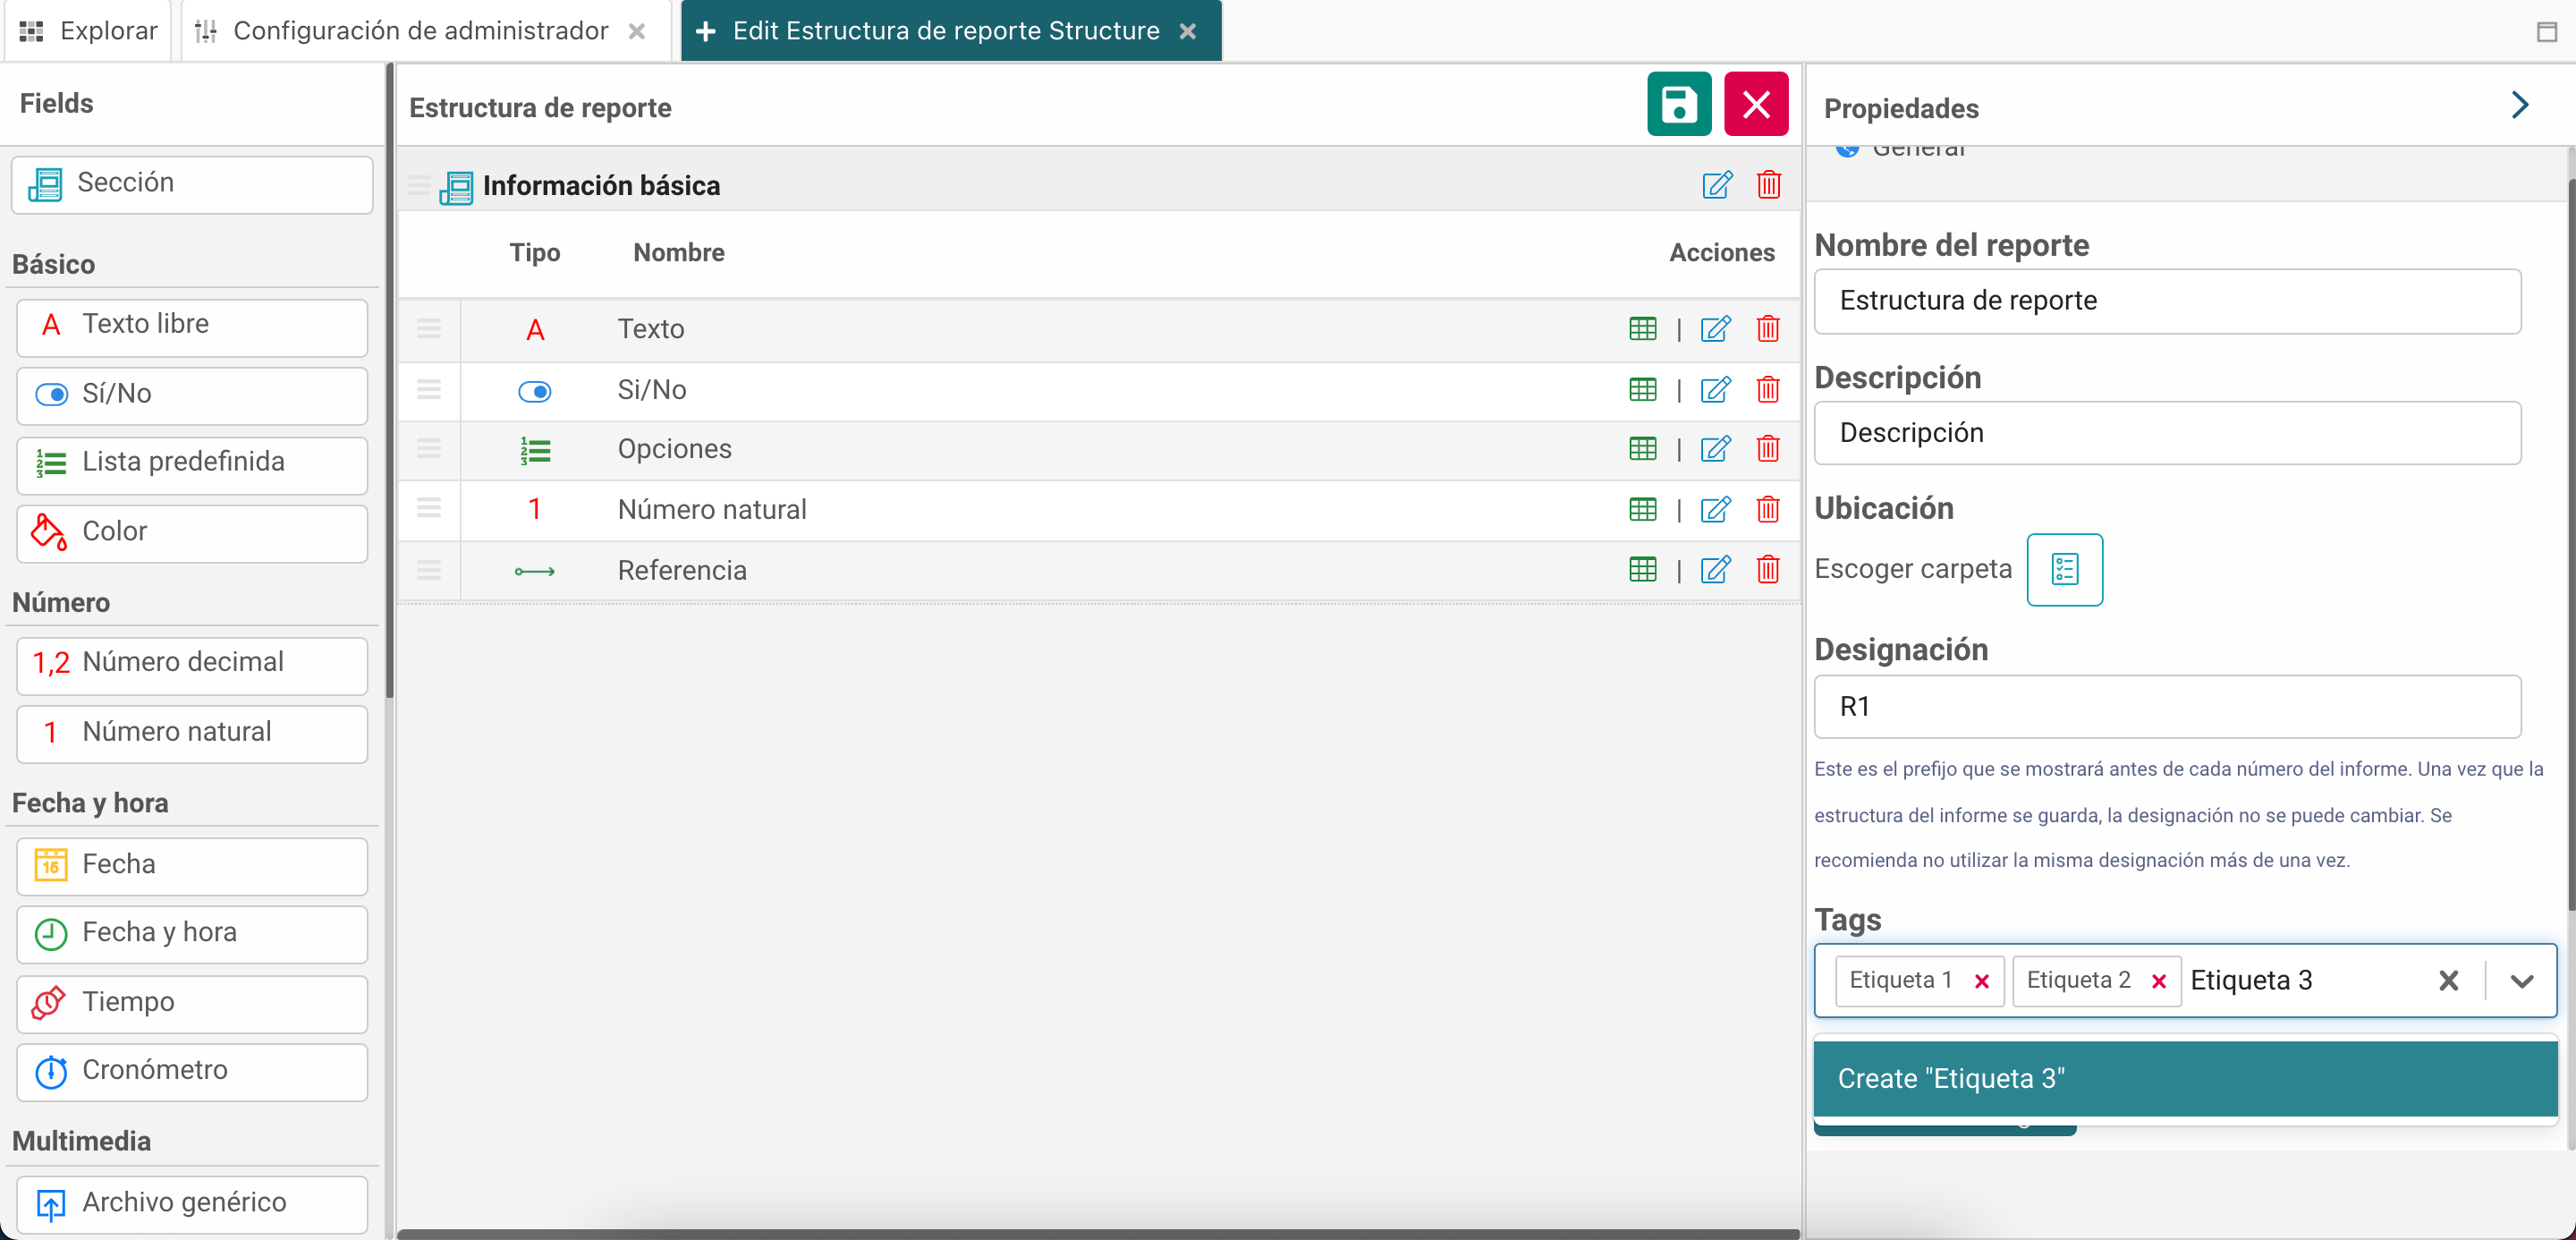Open the Tags dropdown arrow
Viewport: 2576px width, 1240px height.
[x=2521, y=981]
